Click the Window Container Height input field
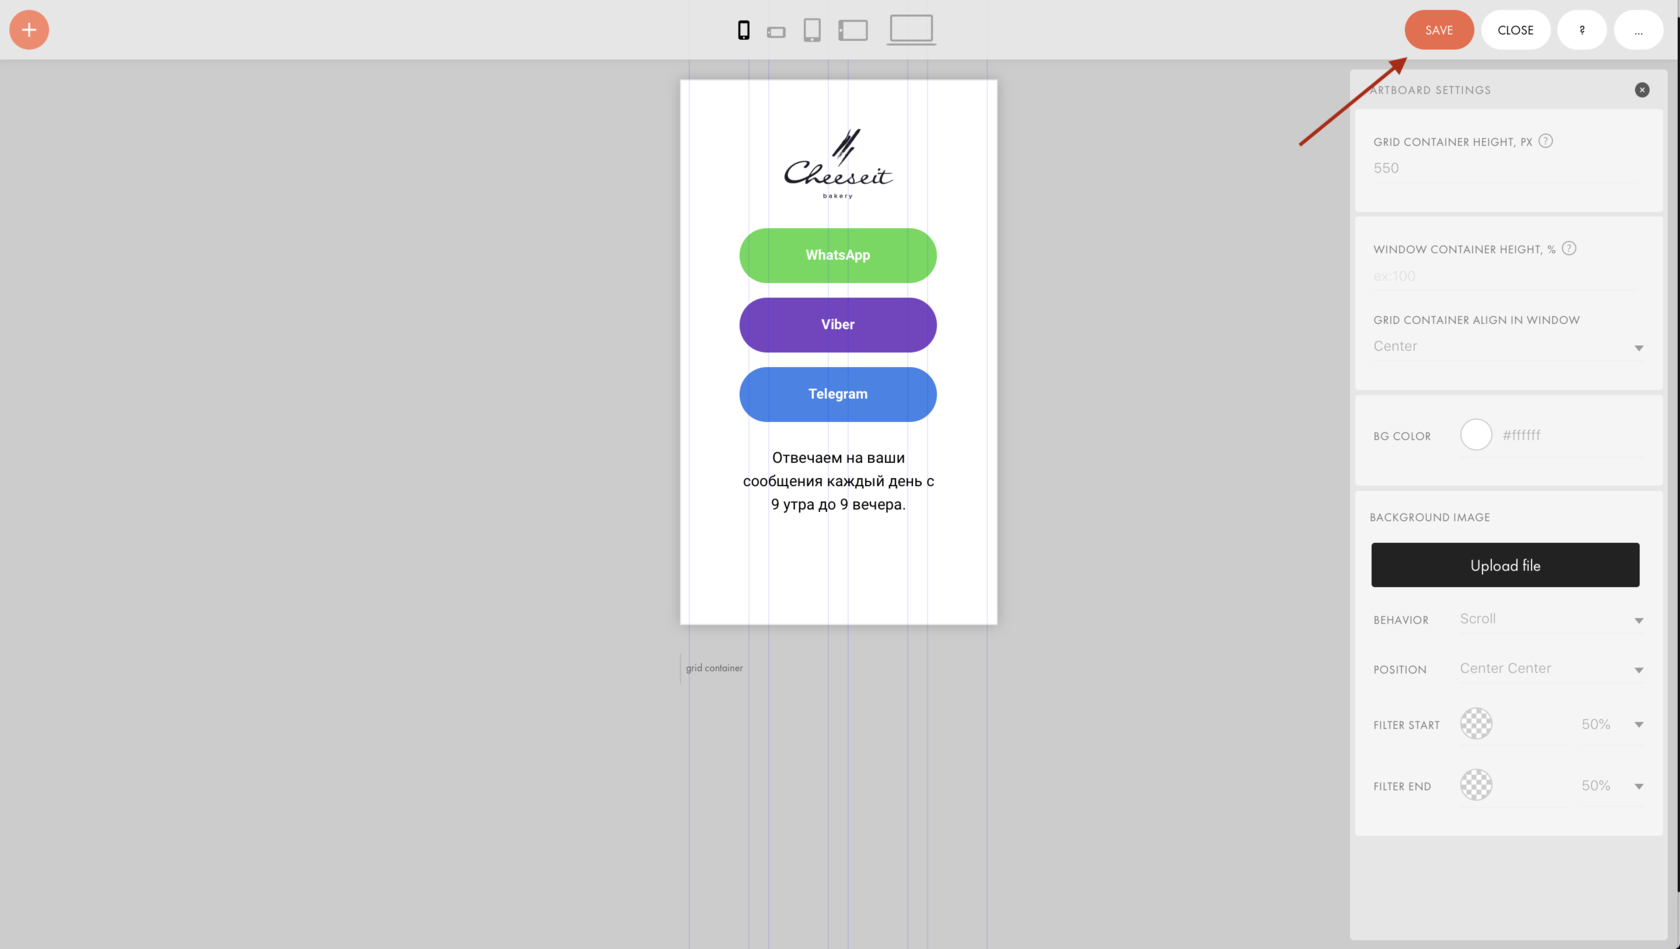 pyautogui.click(x=1507, y=276)
